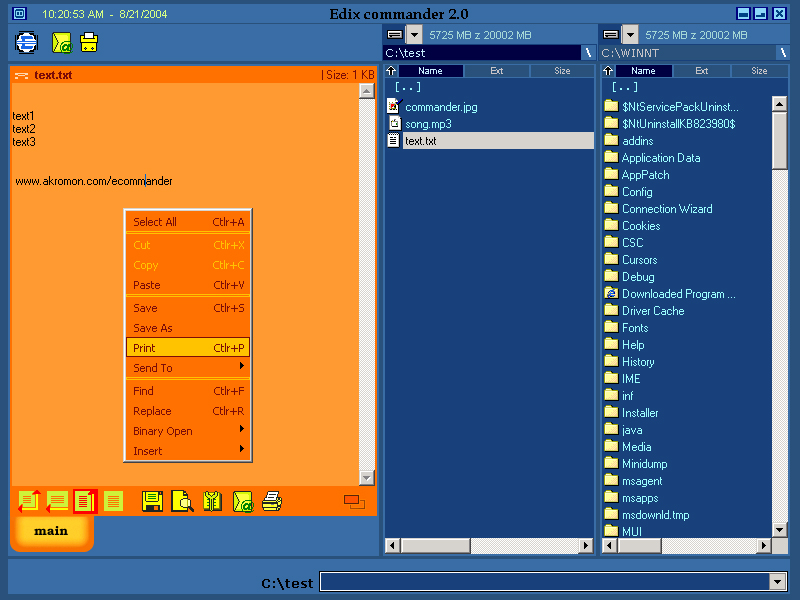Jump to root with left panel backslash button
The height and width of the screenshot is (600, 800).
coord(588,53)
